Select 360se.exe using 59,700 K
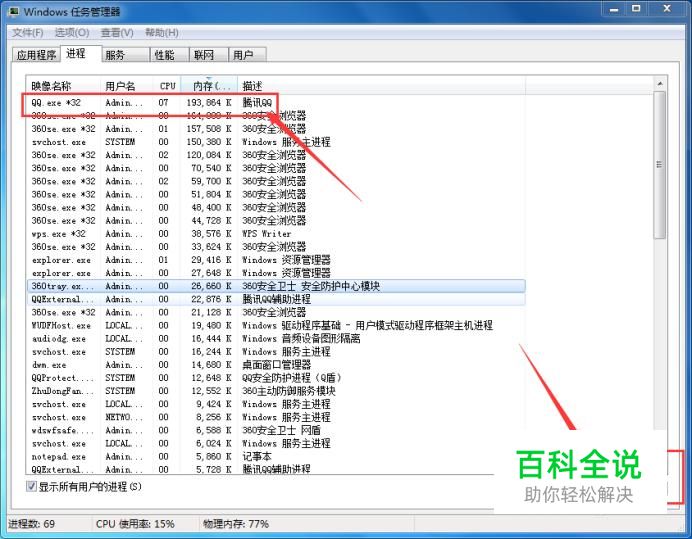692x539 pixels. (276, 181)
